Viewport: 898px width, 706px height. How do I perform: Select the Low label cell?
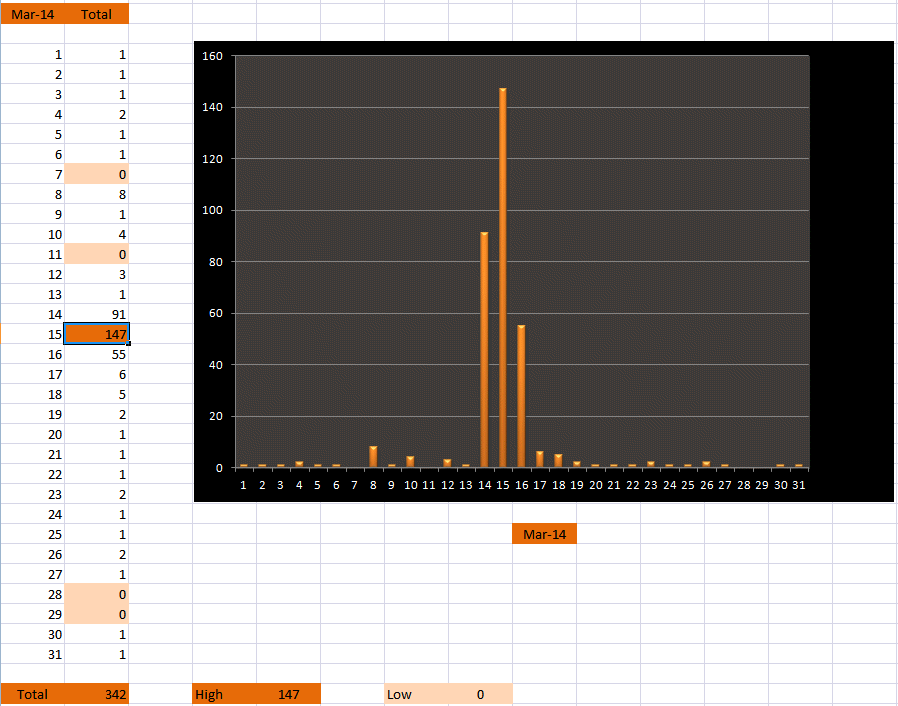pos(416,694)
